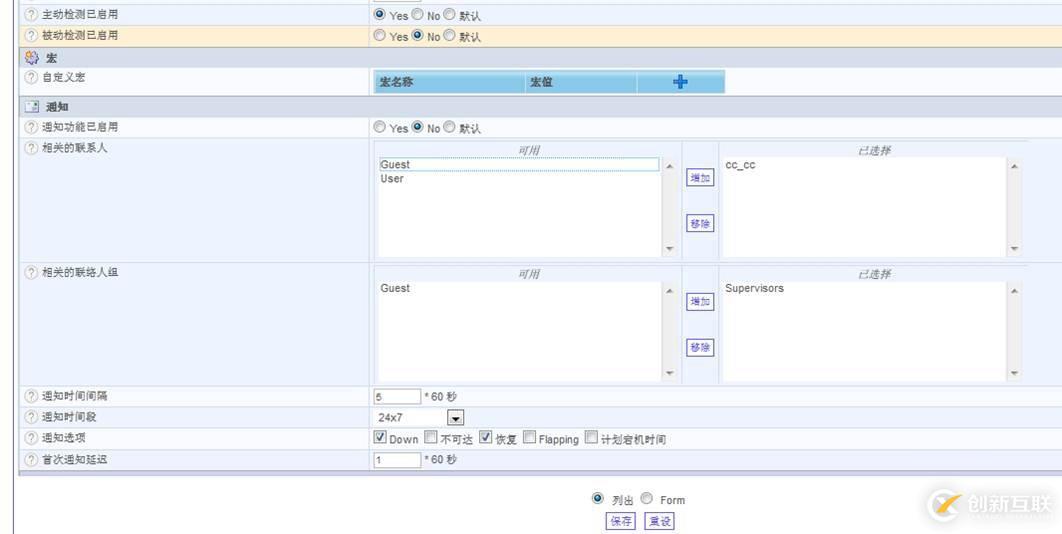Toggle the 恢复 notification checkbox
The image size is (1062, 534).
(x=486, y=437)
